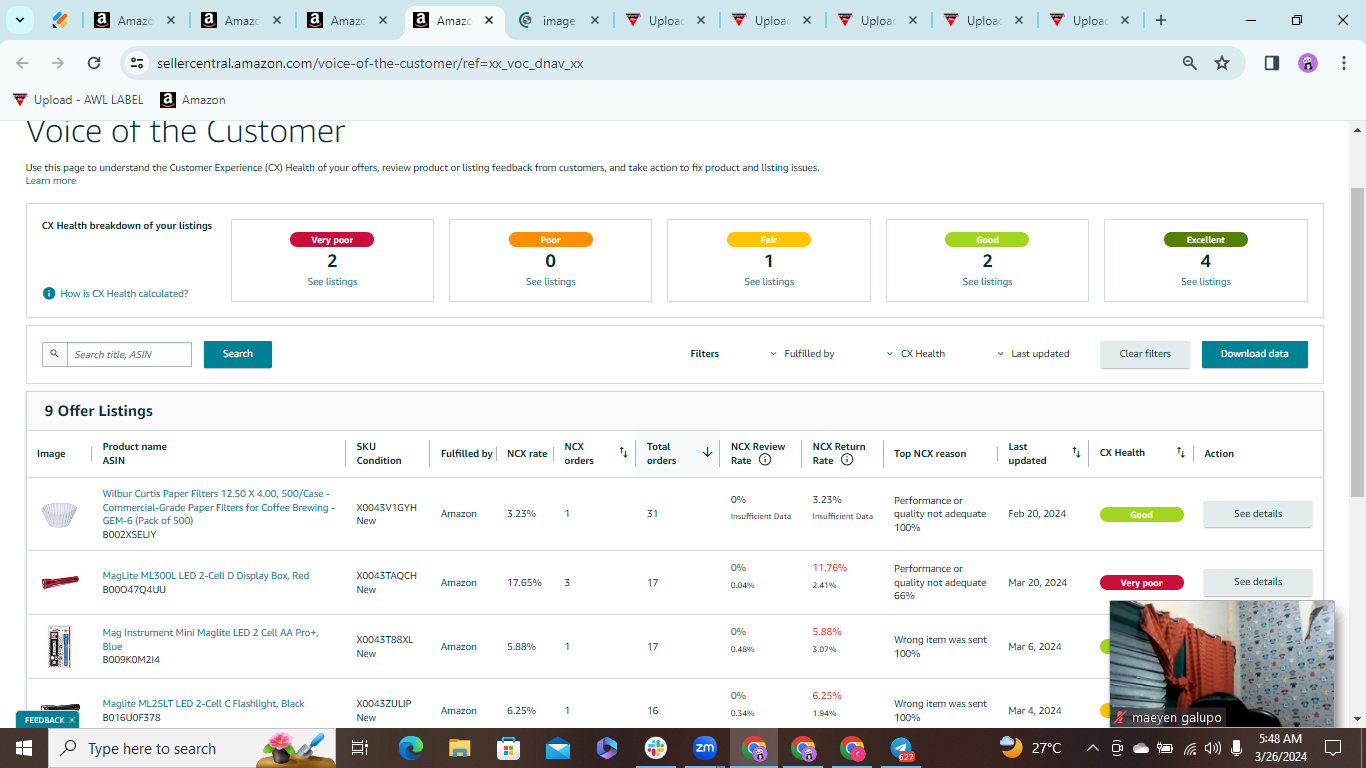Reload the Seller Central page
This screenshot has height=768, width=1366.
pyautogui.click(x=94, y=63)
